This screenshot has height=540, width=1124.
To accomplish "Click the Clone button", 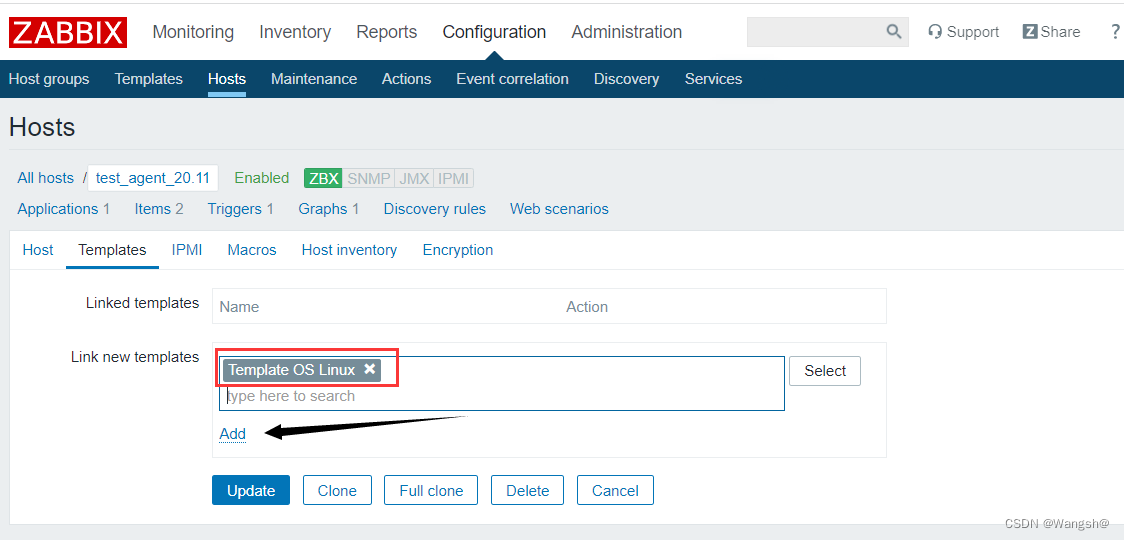I will click(x=338, y=491).
